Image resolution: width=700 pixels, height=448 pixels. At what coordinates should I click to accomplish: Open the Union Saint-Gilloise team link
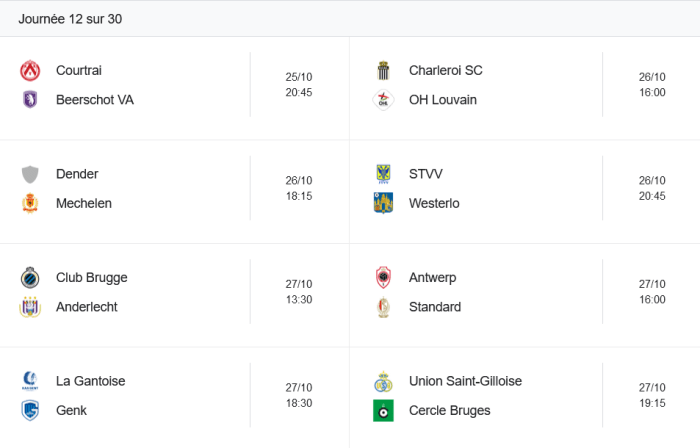click(465, 381)
